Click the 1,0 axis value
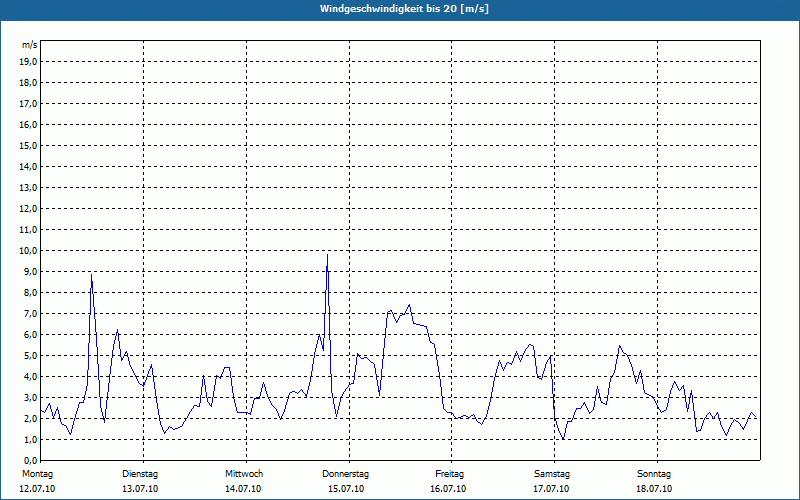 pyautogui.click(x=31, y=440)
